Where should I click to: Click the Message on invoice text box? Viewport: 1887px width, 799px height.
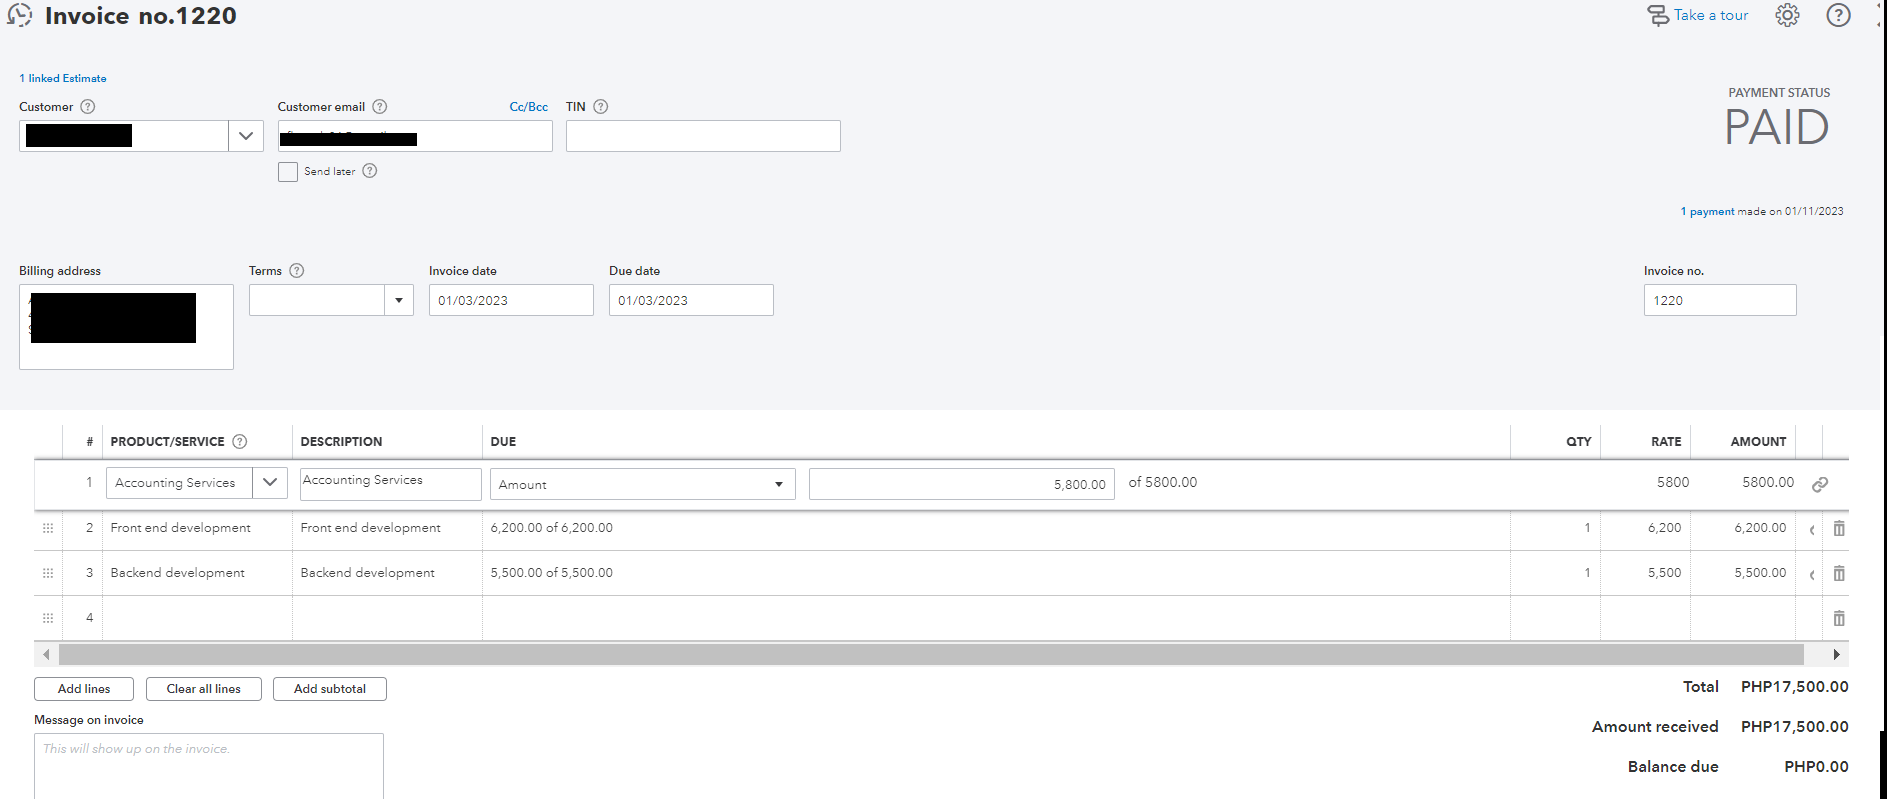[209, 766]
